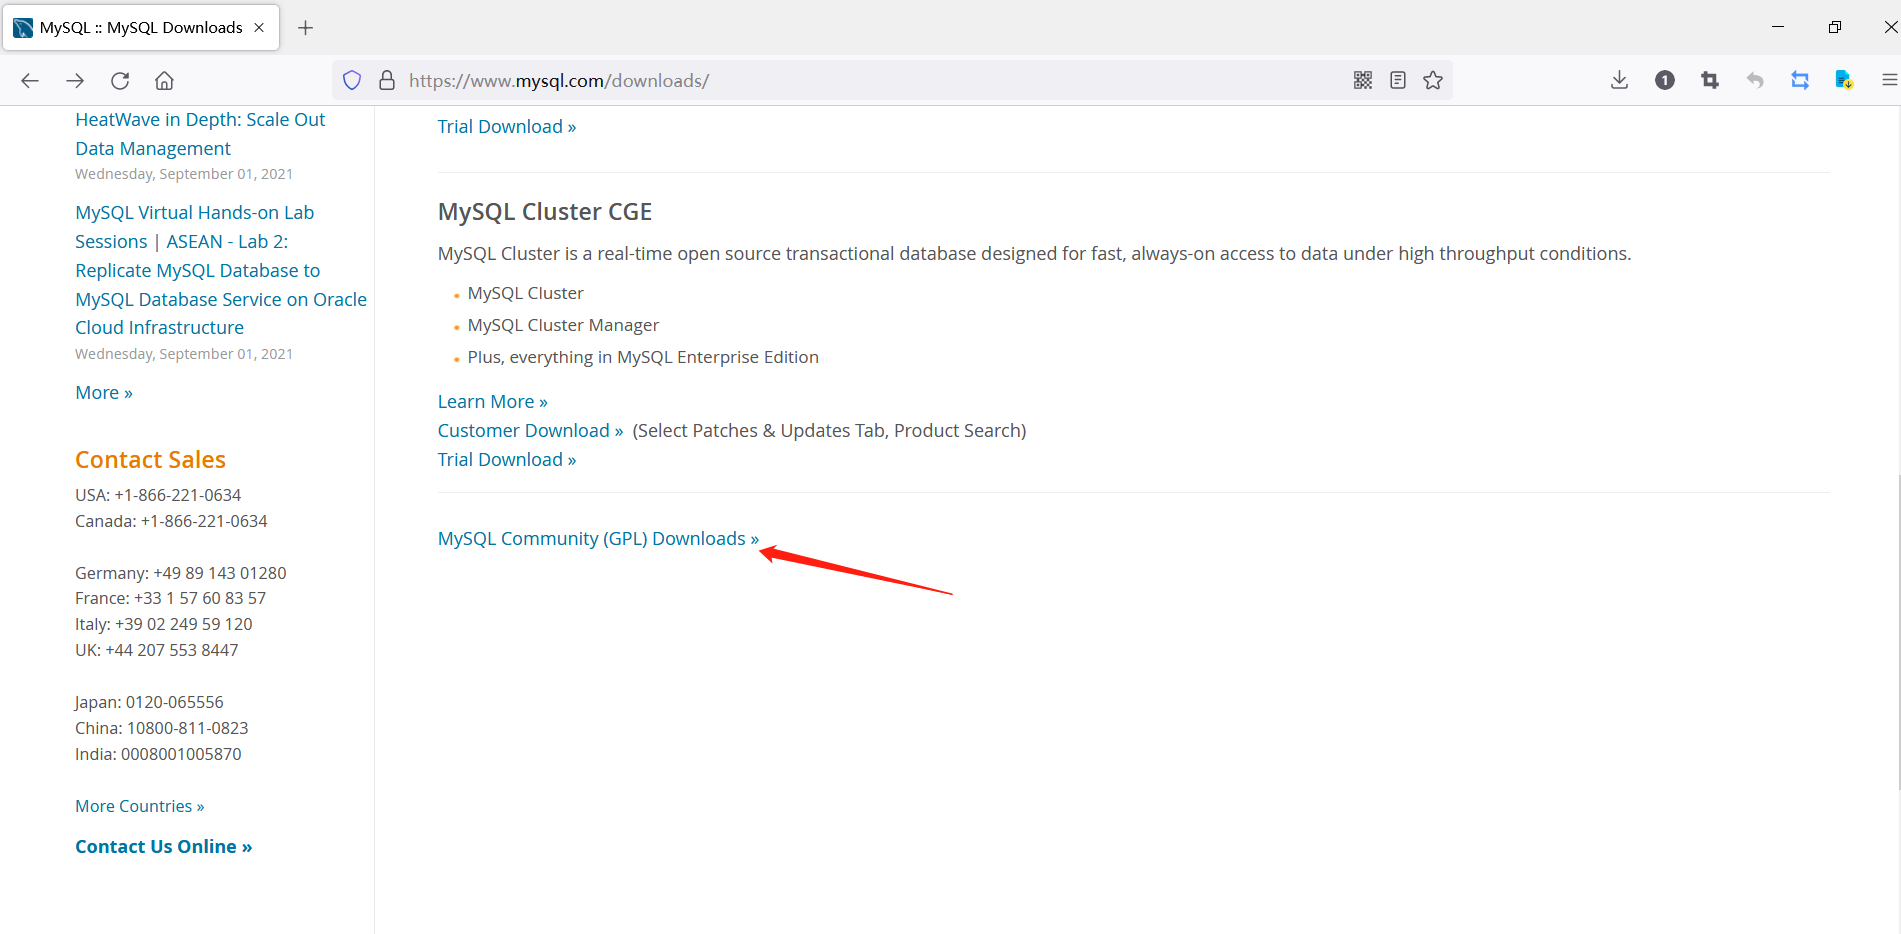Click the USA phone number text

click(158, 496)
